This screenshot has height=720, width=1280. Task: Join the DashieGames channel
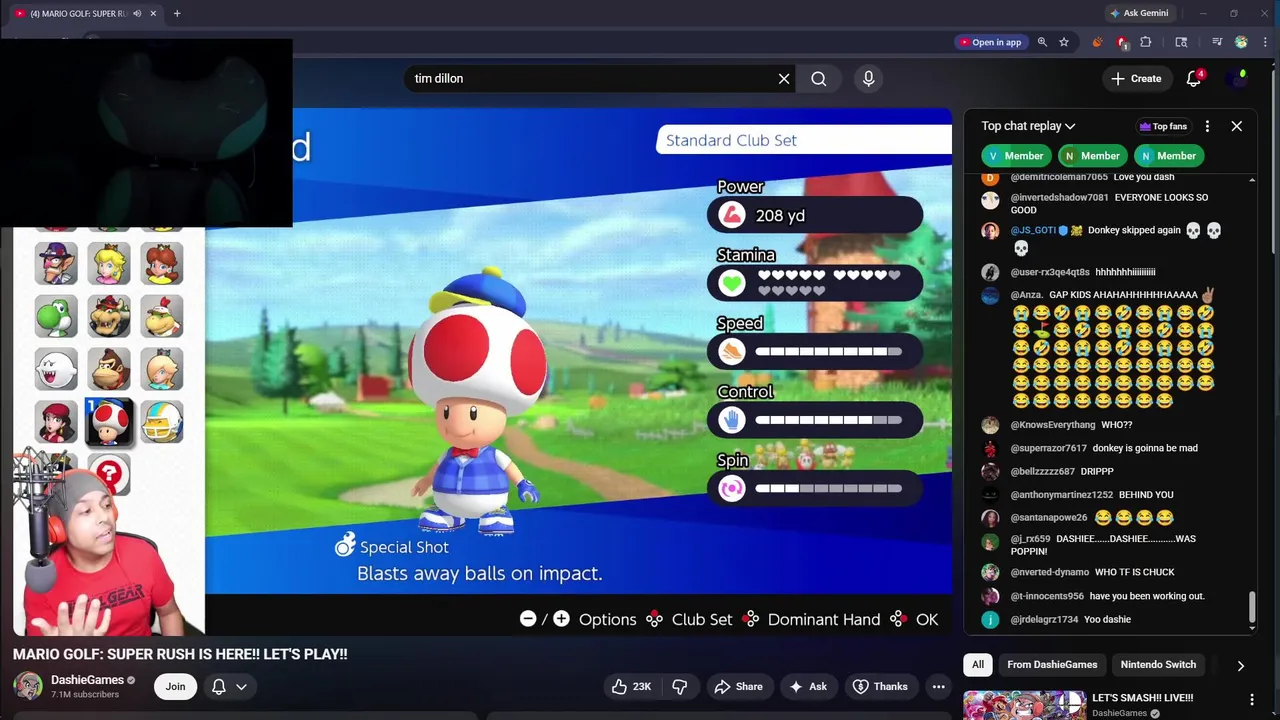175,686
